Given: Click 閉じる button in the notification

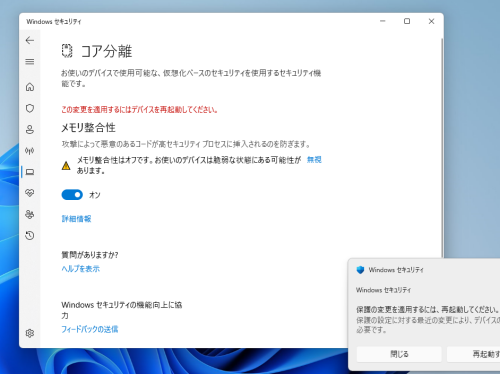Looking at the screenshot, I should coord(399,354).
